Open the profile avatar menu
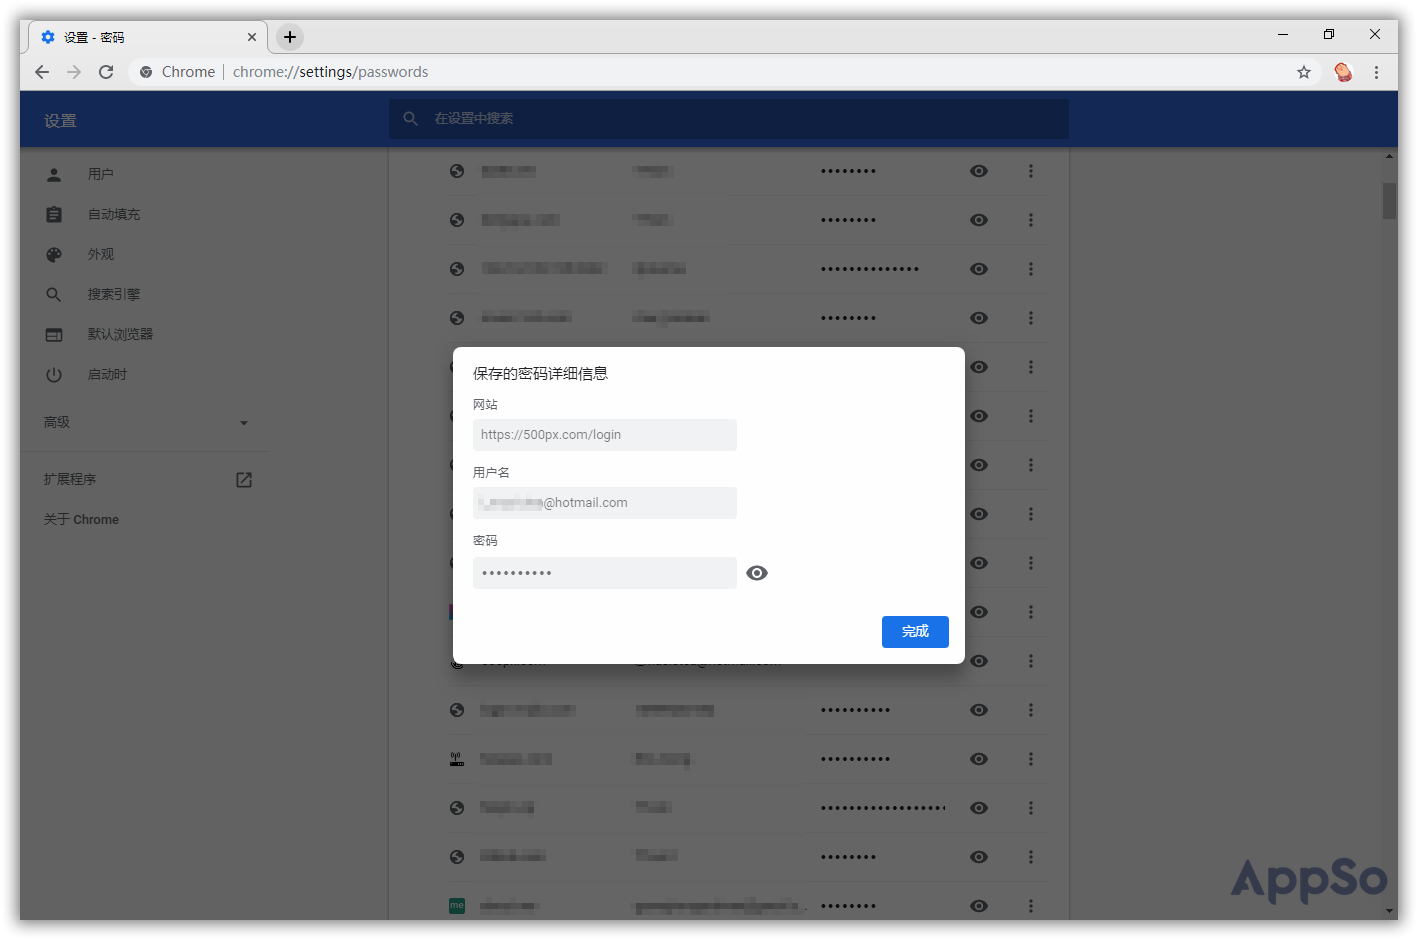Screen dimensions: 1418x940 (x=1343, y=72)
